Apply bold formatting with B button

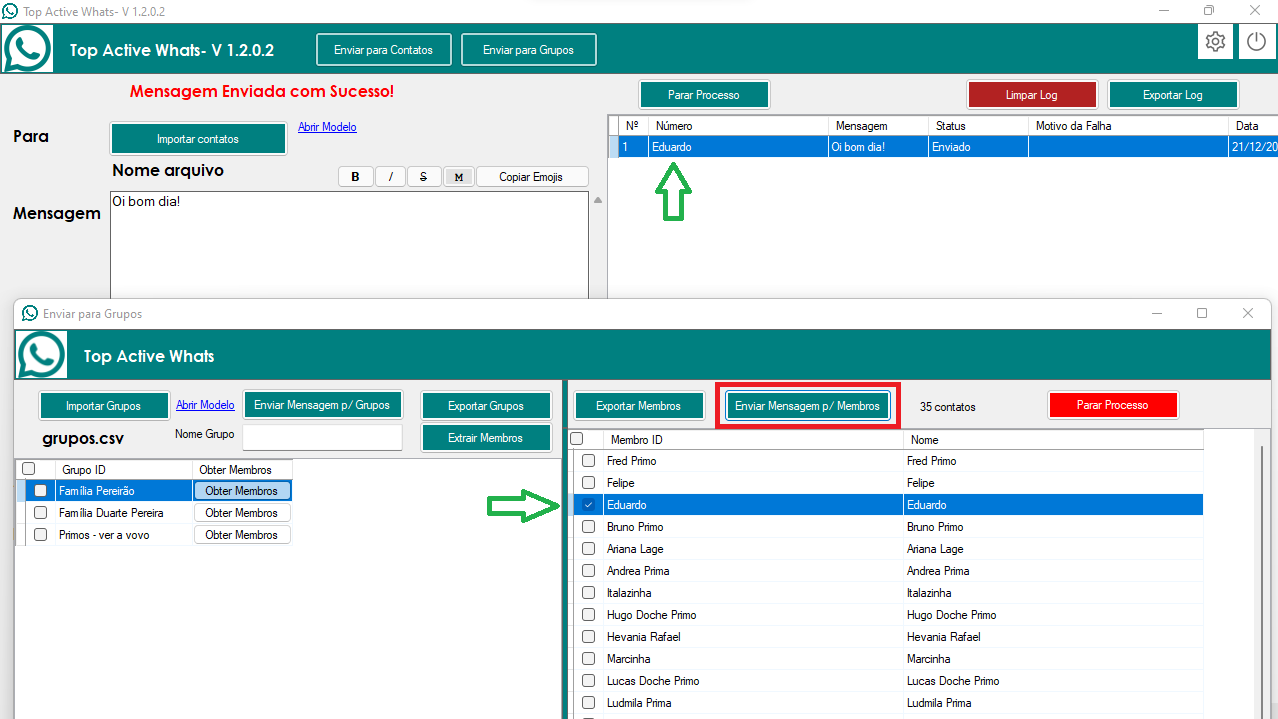355,177
